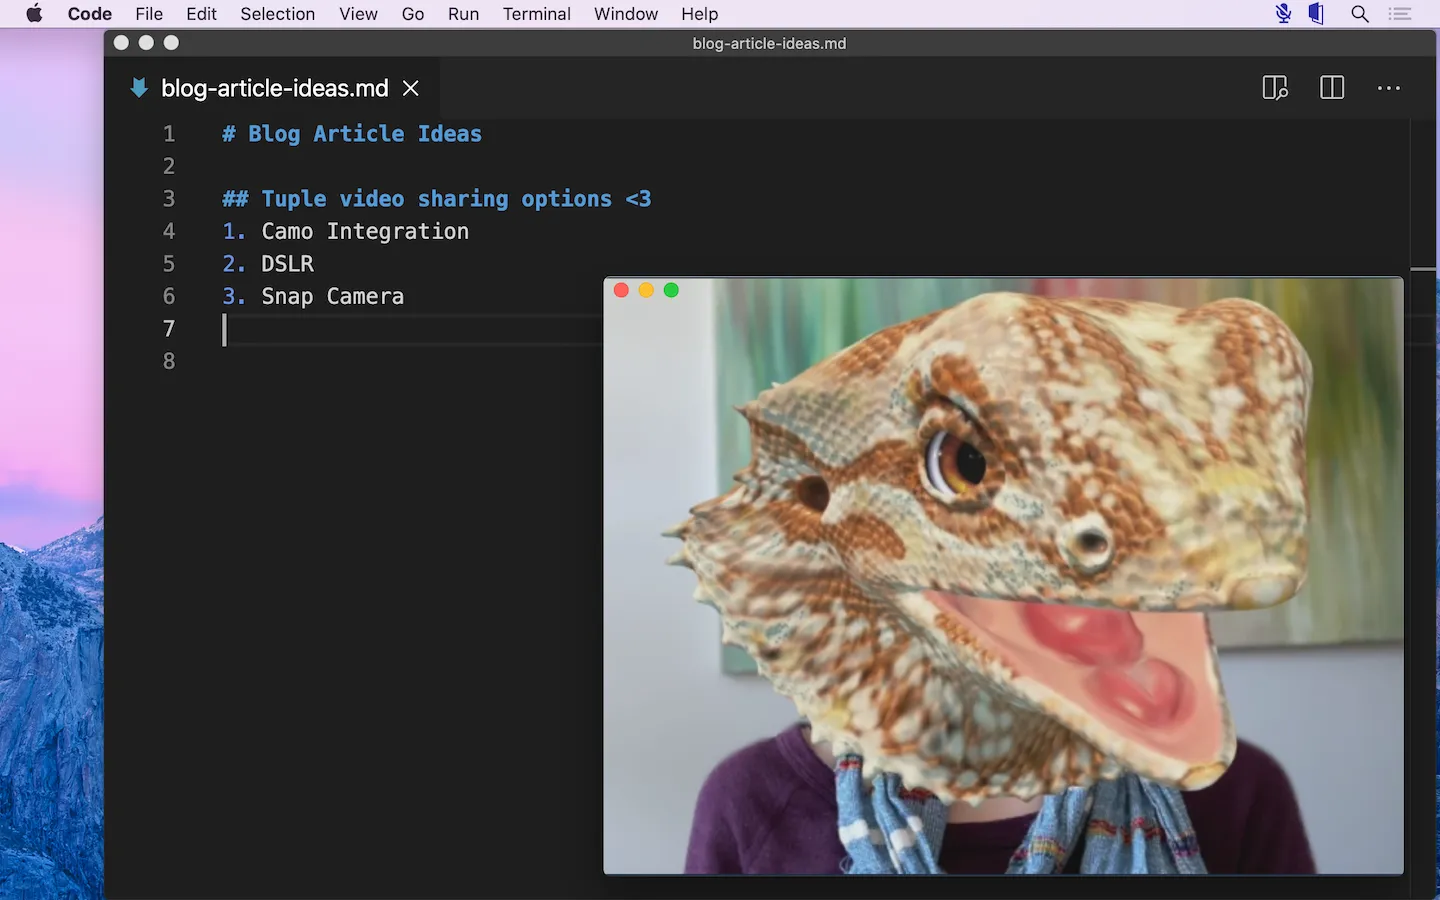Image resolution: width=1440 pixels, height=900 pixels.
Task: Click line number 5 in the gutter
Action: pos(168,263)
